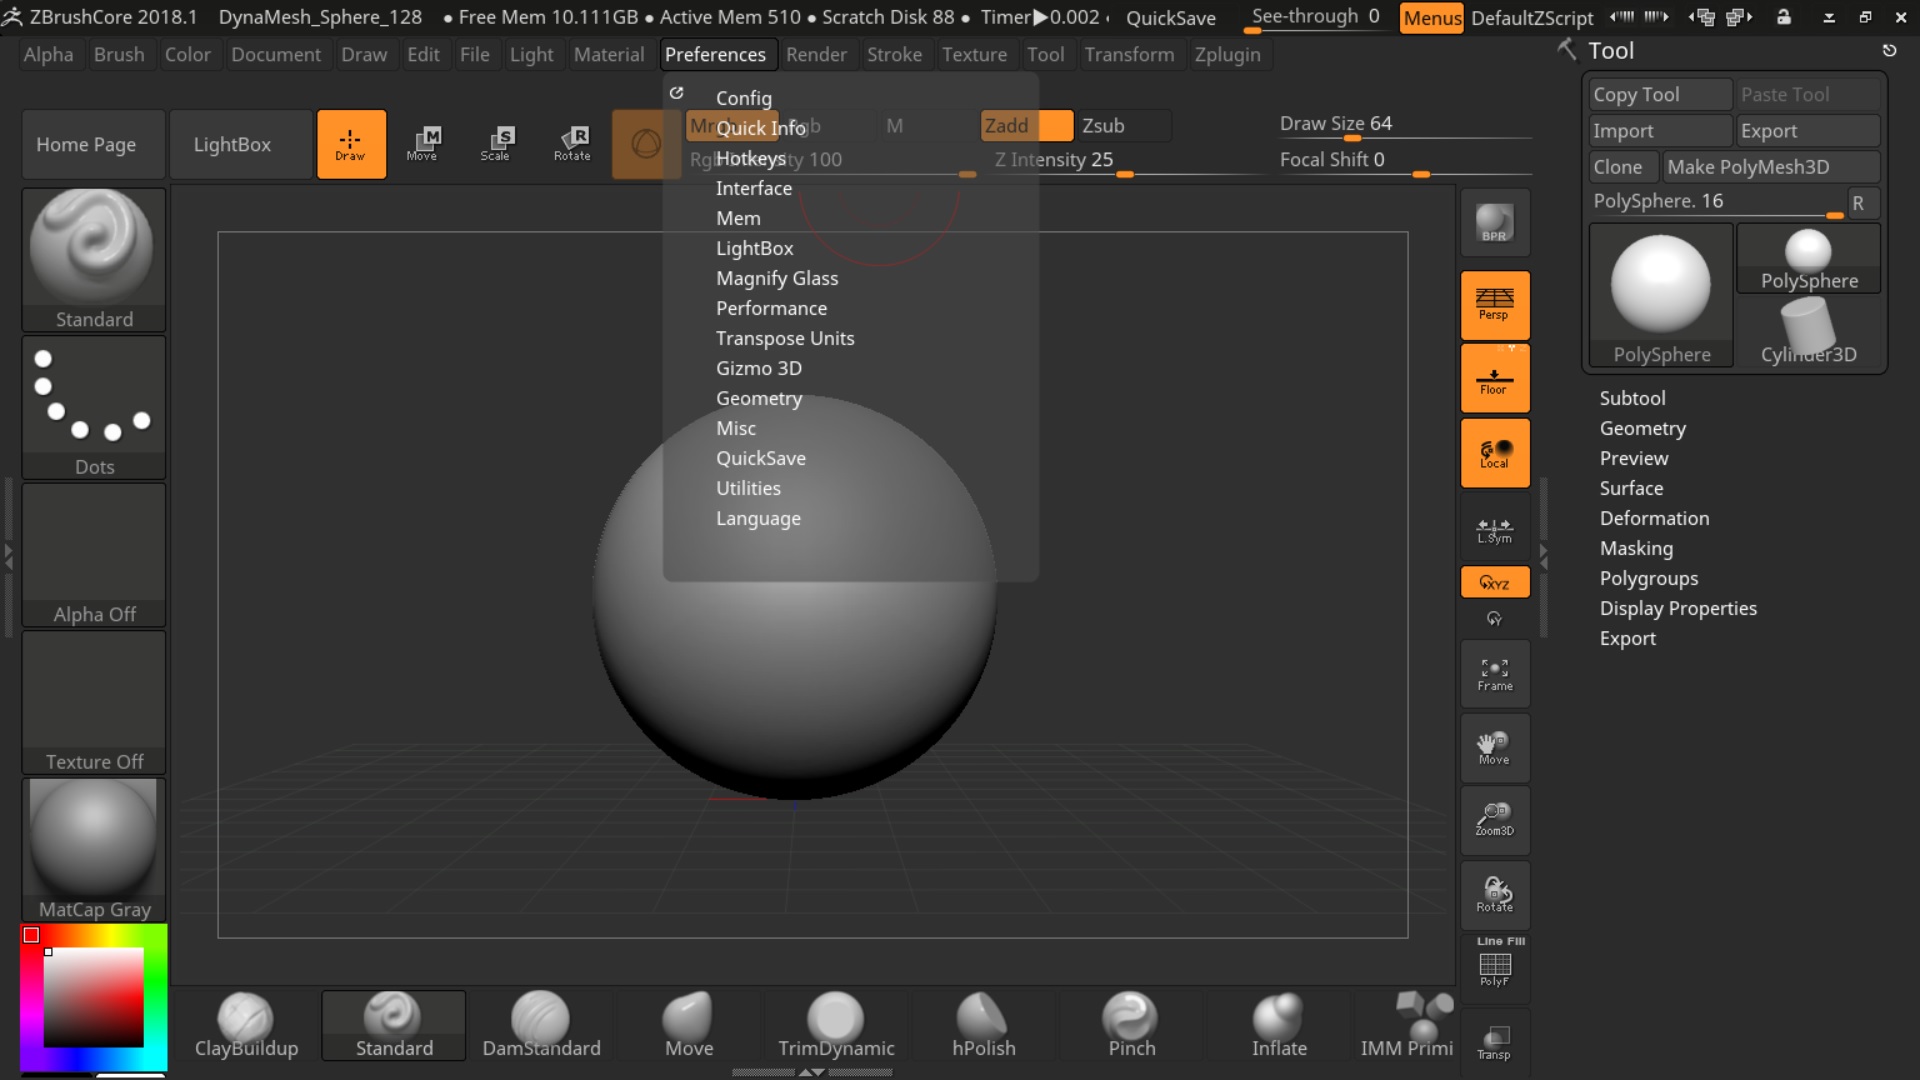Open Hotkeys in Preferences menu
This screenshot has height=1080, width=1920.
click(750, 158)
